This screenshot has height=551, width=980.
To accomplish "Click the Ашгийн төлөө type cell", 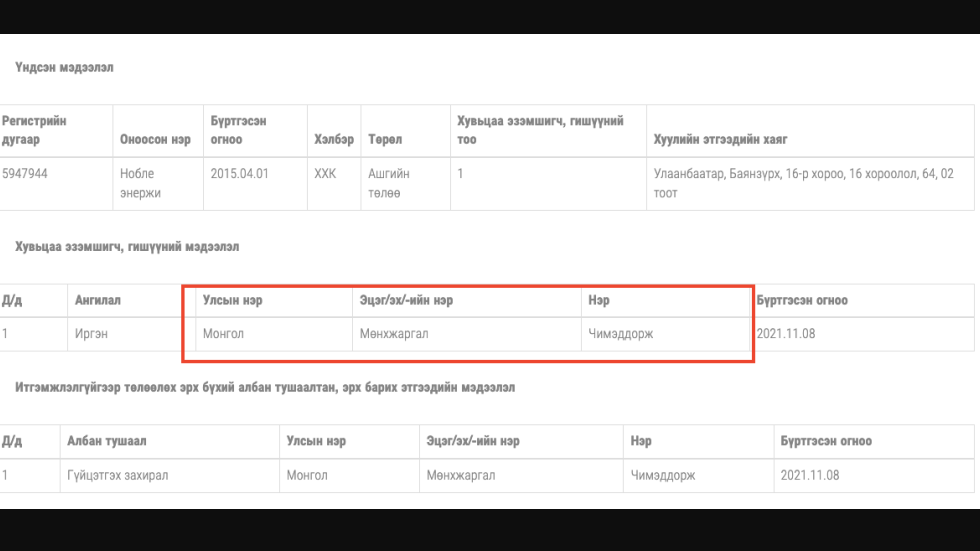I will (x=389, y=182).
